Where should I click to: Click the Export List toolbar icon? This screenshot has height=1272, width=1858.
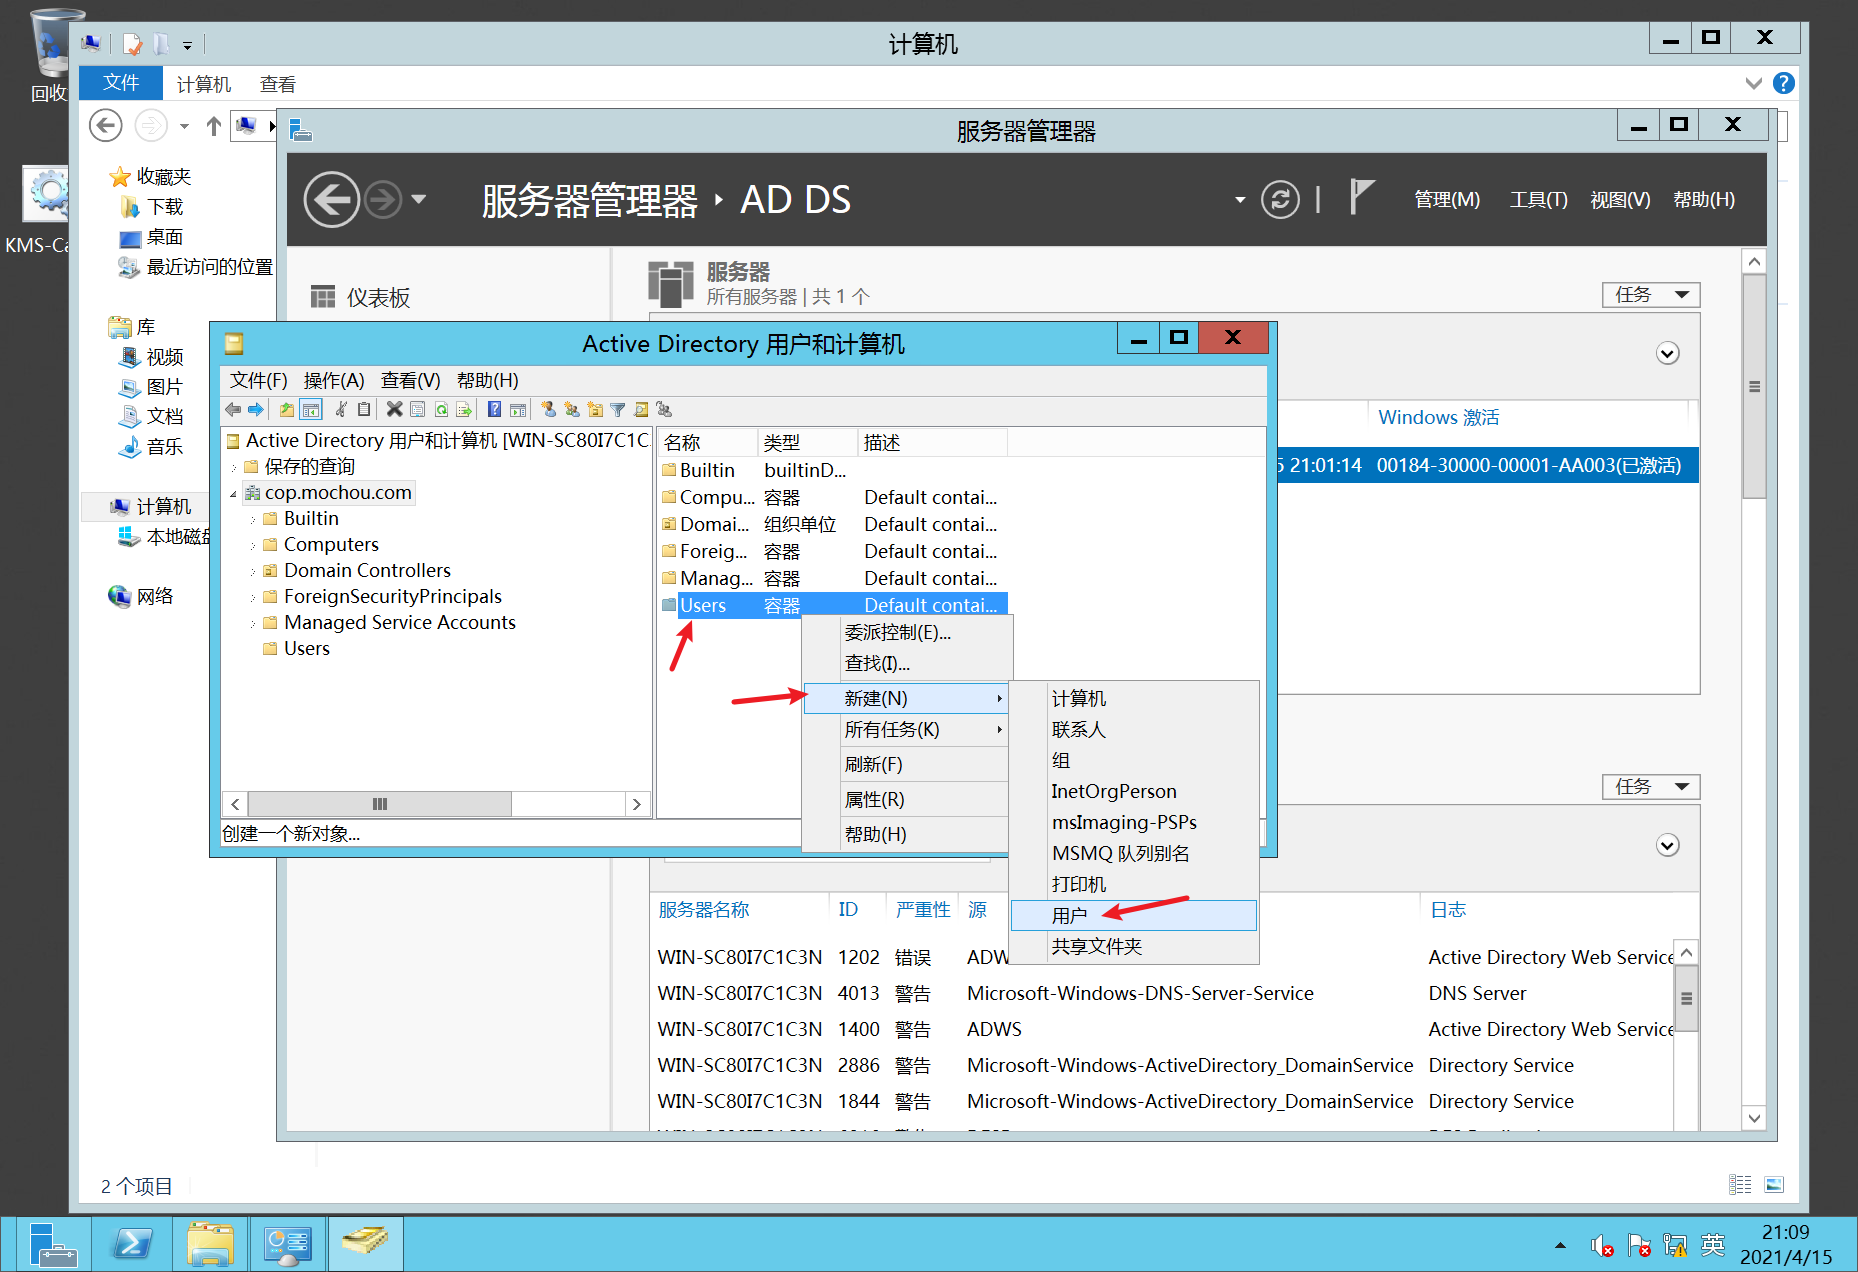(x=464, y=409)
